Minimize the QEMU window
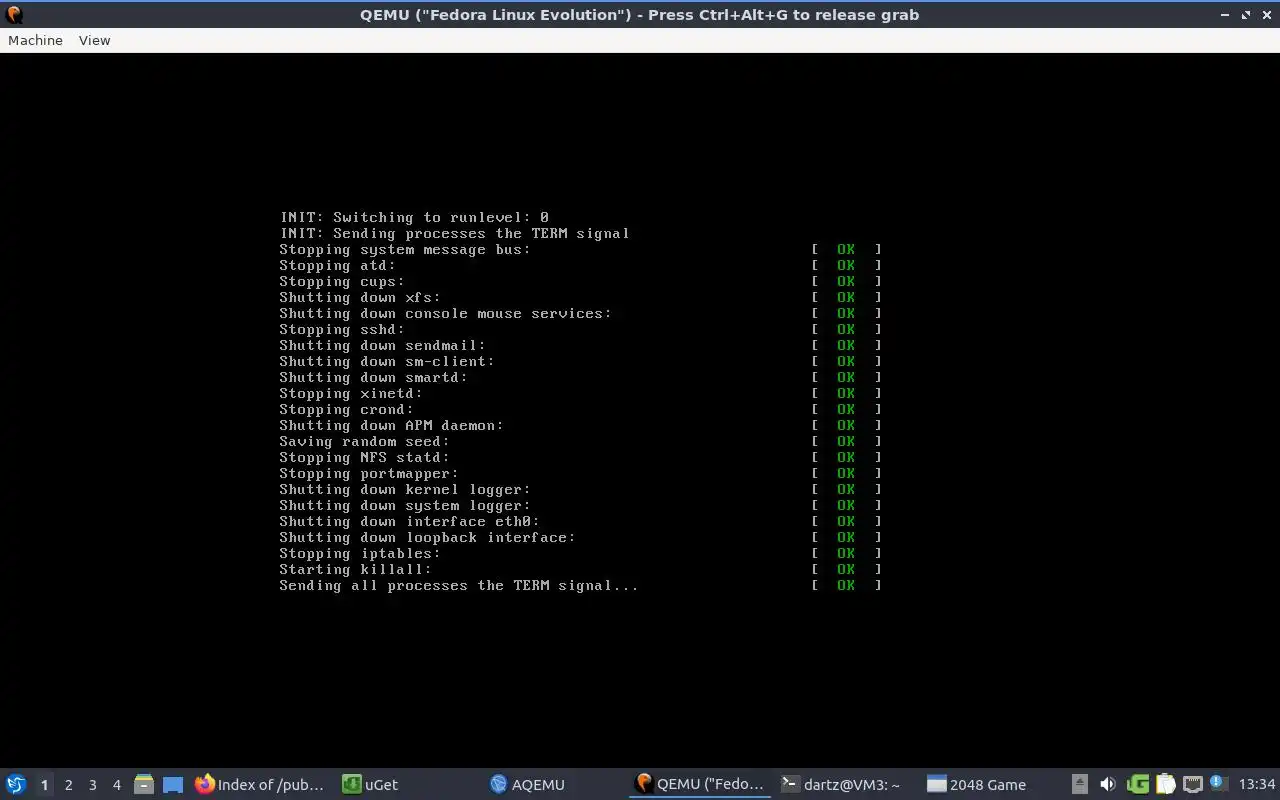The width and height of the screenshot is (1280, 800). (x=1225, y=15)
